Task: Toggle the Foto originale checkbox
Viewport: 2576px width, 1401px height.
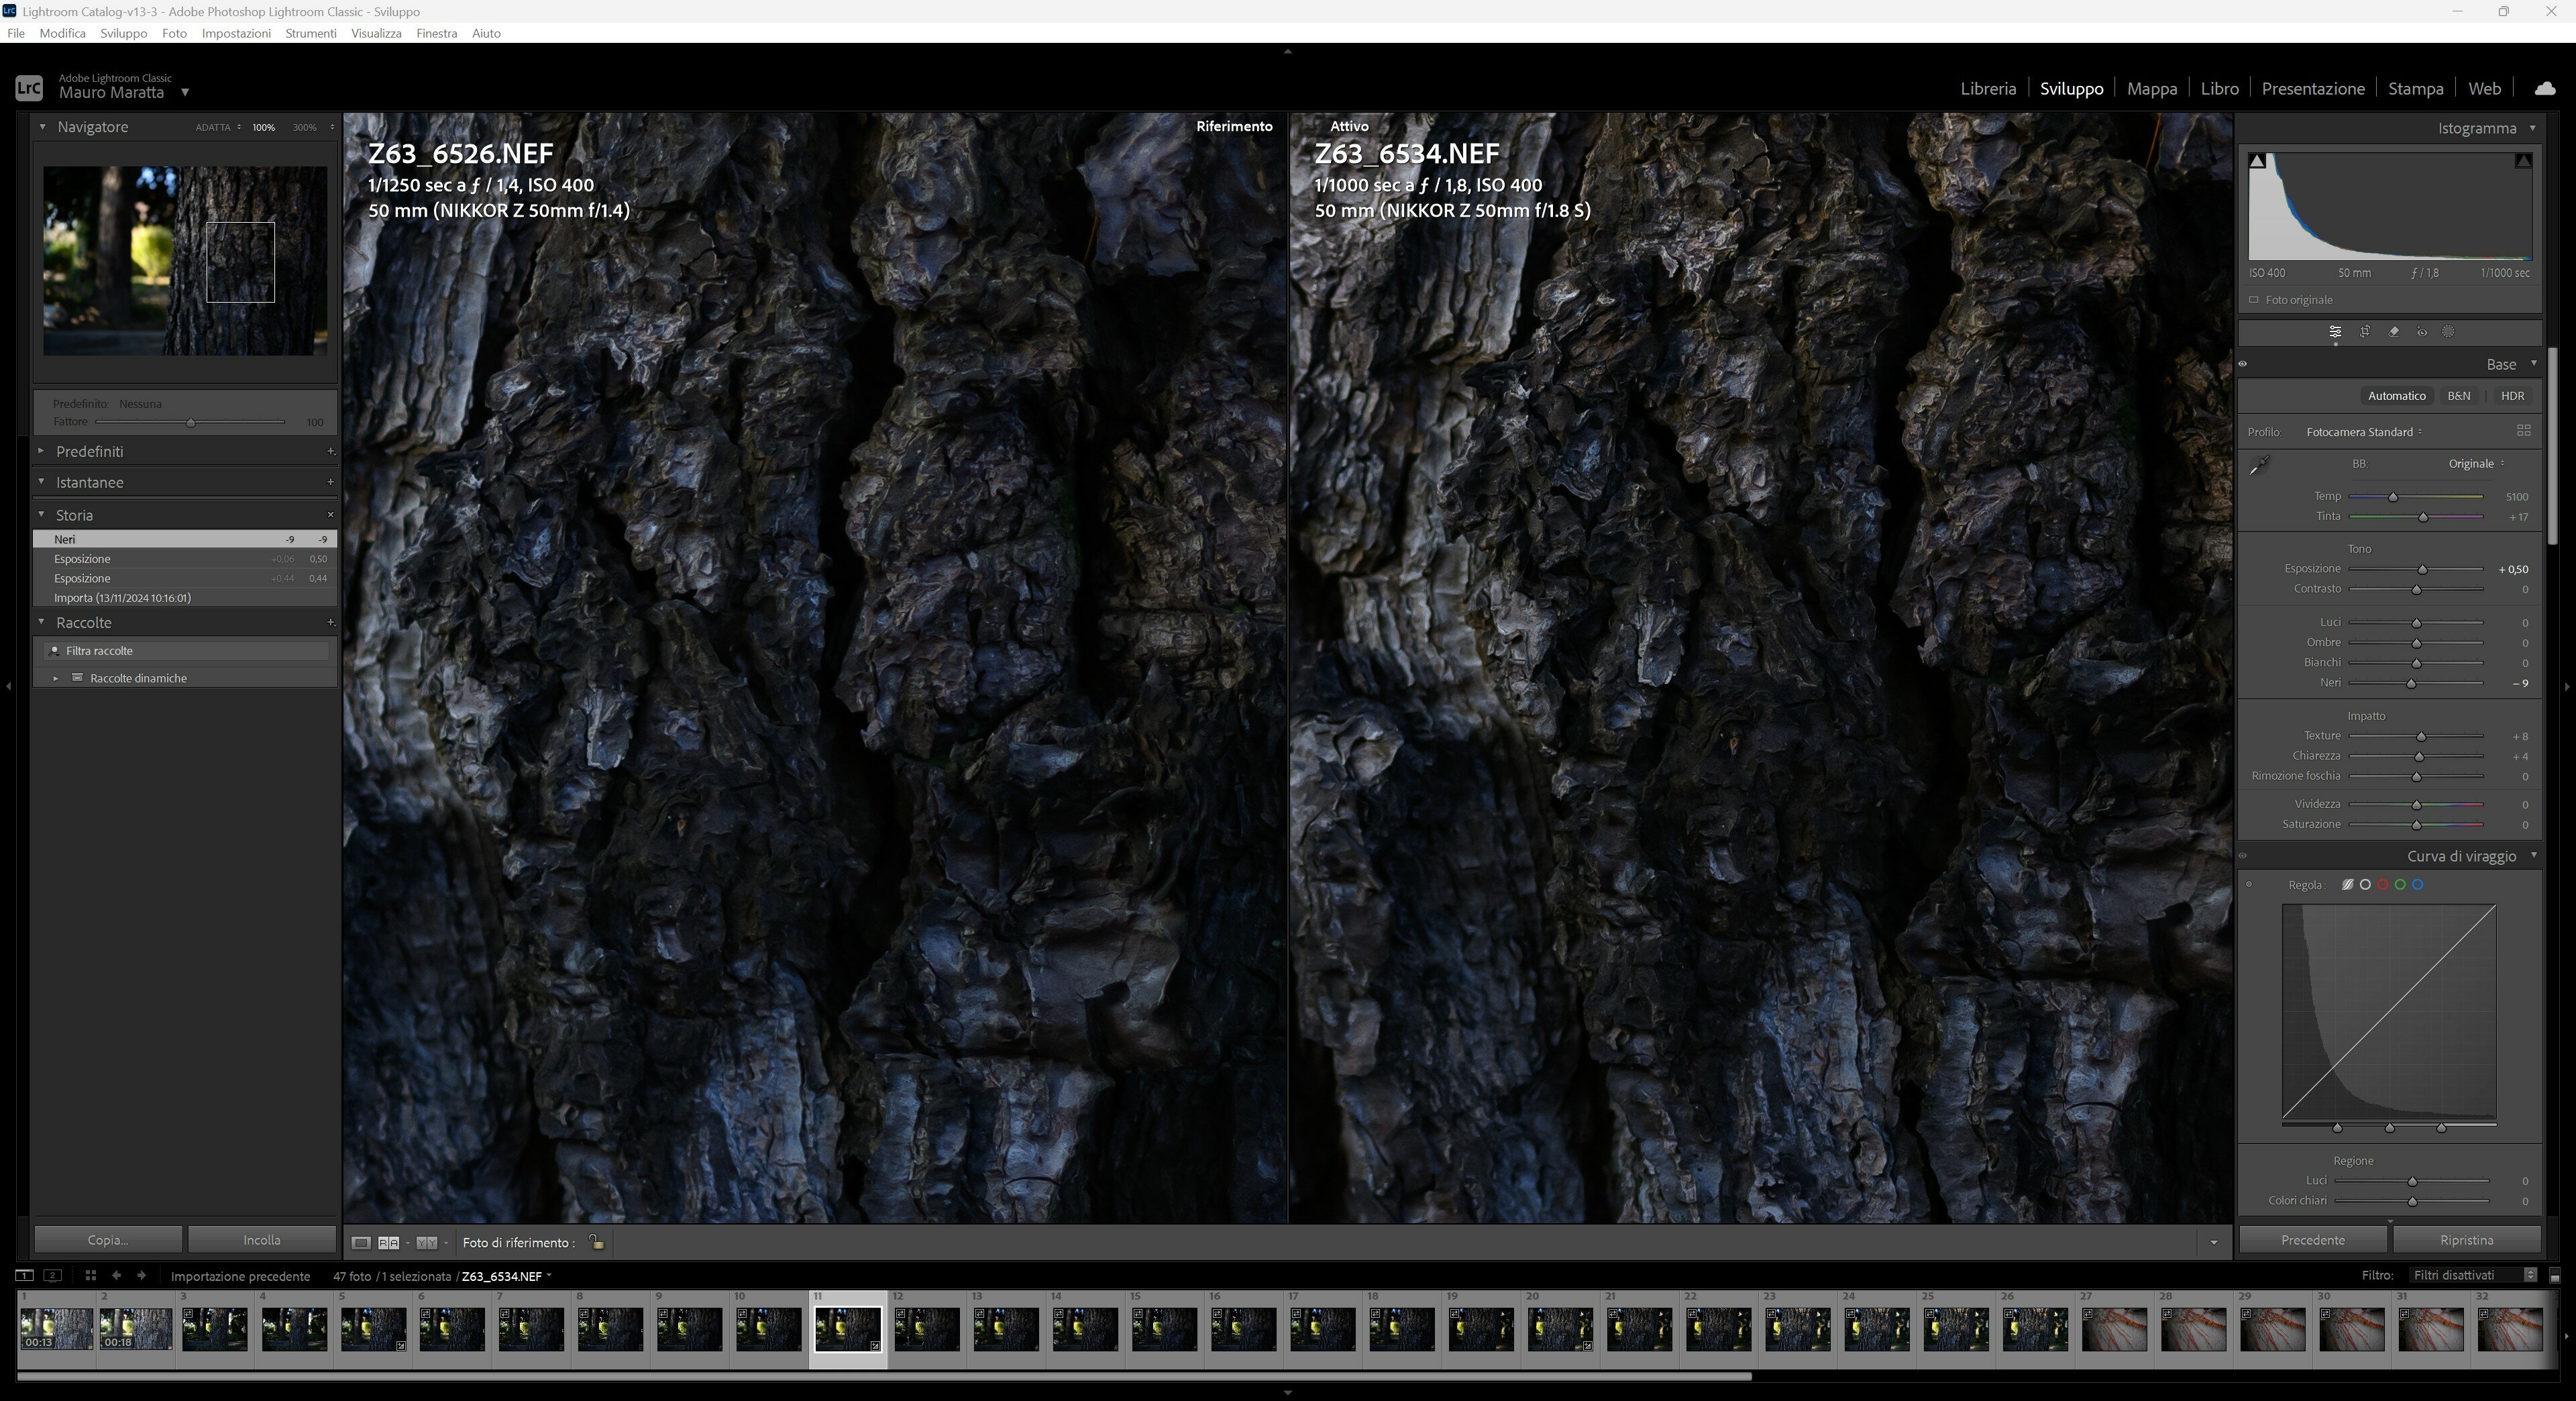Action: (x=2254, y=300)
